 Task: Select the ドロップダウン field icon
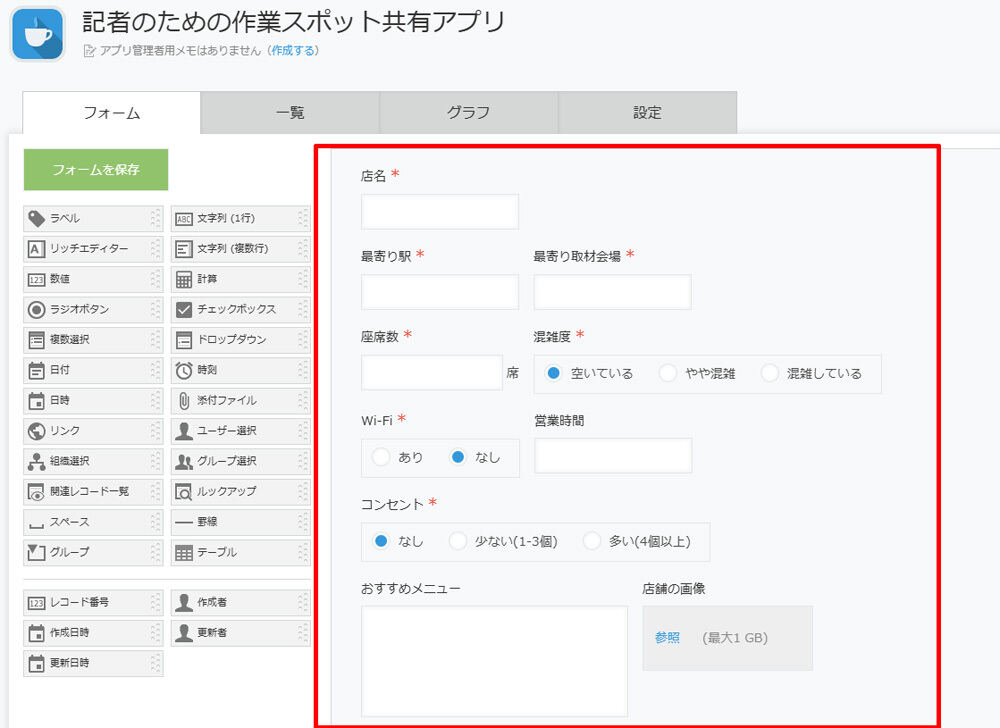[x=184, y=340]
